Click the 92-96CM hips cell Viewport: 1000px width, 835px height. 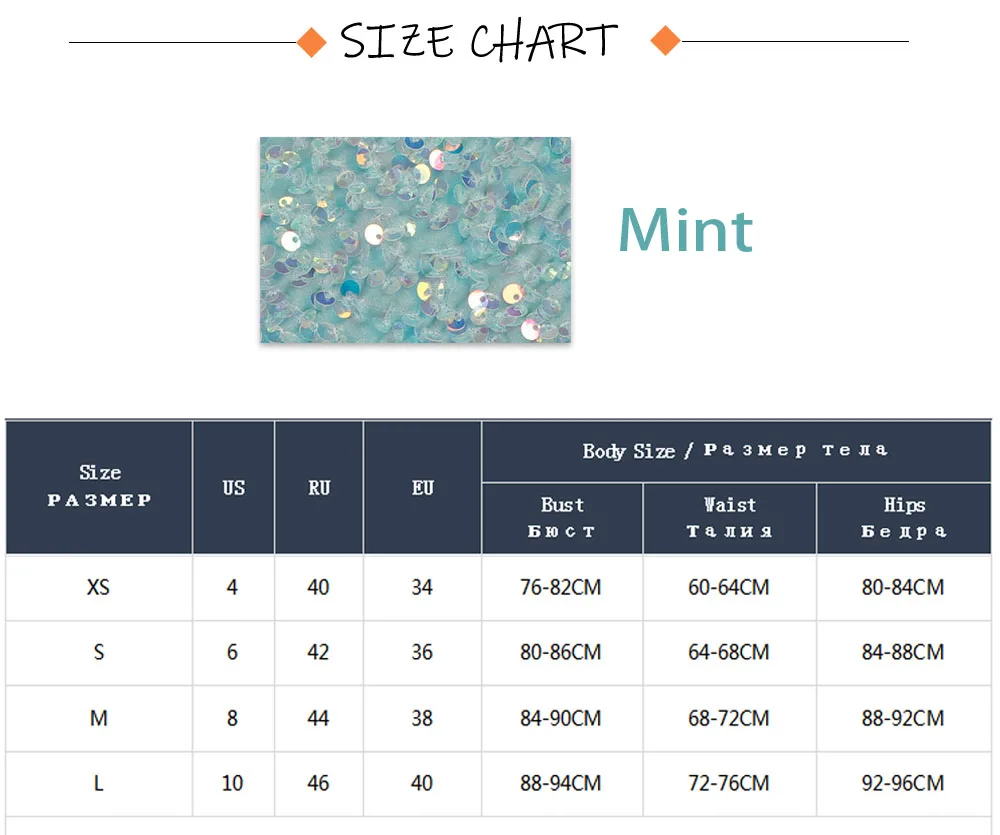(x=903, y=783)
